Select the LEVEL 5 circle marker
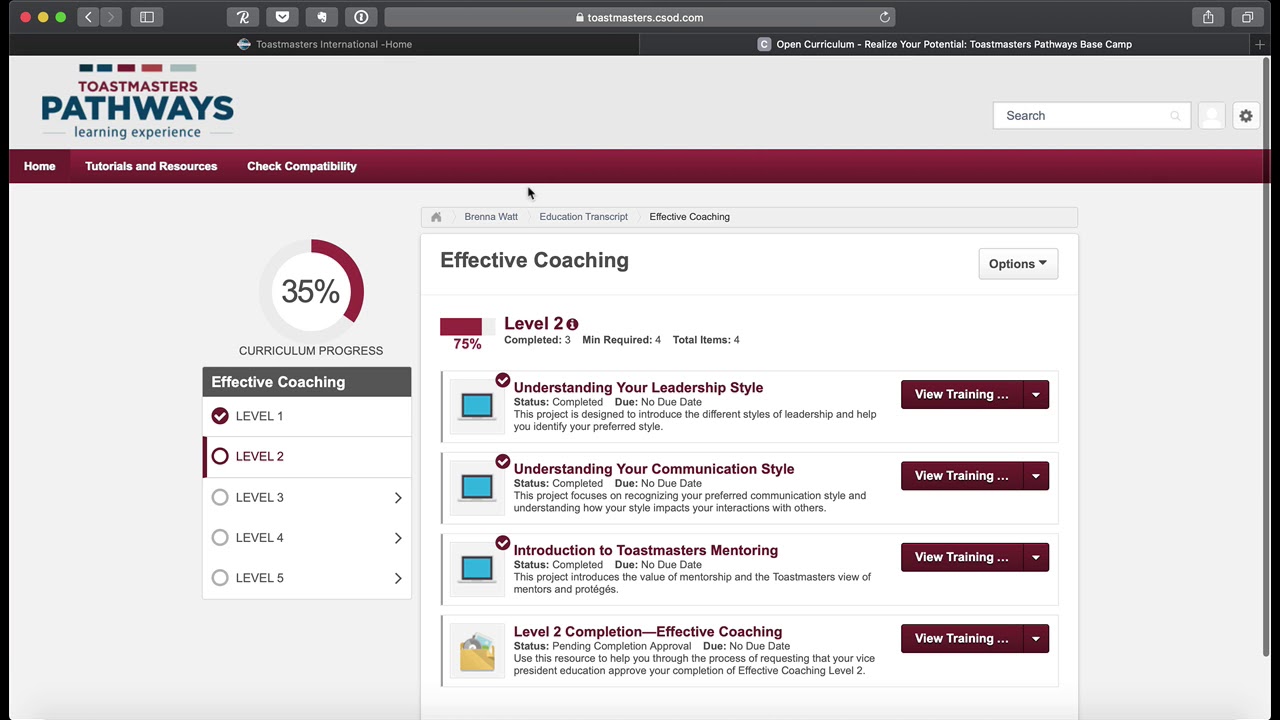 (x=220, y=578)
